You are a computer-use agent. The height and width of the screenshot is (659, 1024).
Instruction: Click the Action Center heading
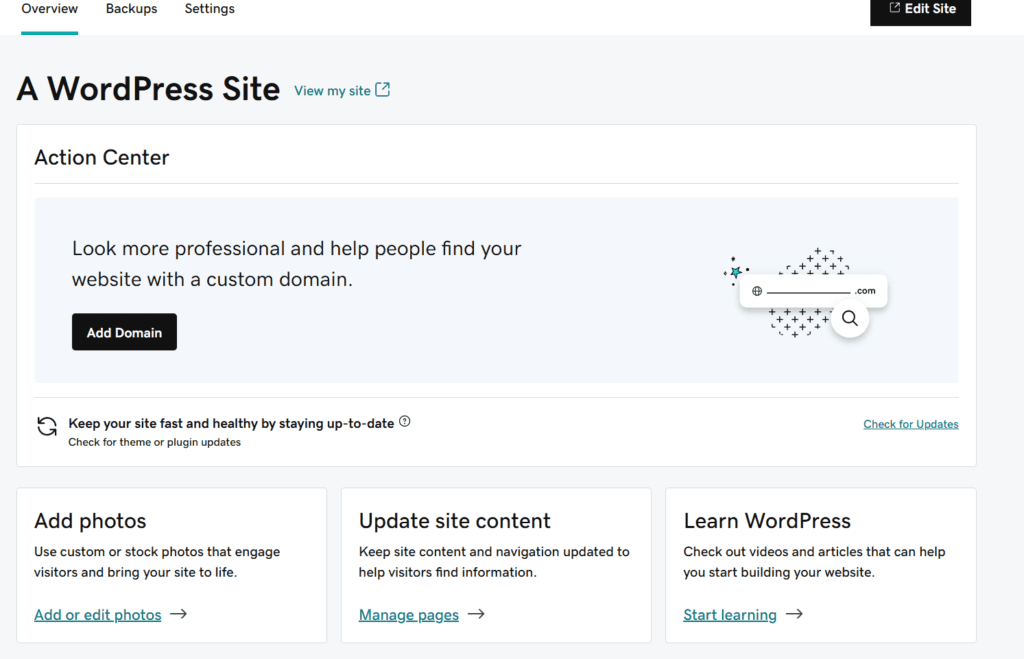click(x=102, y=157)
